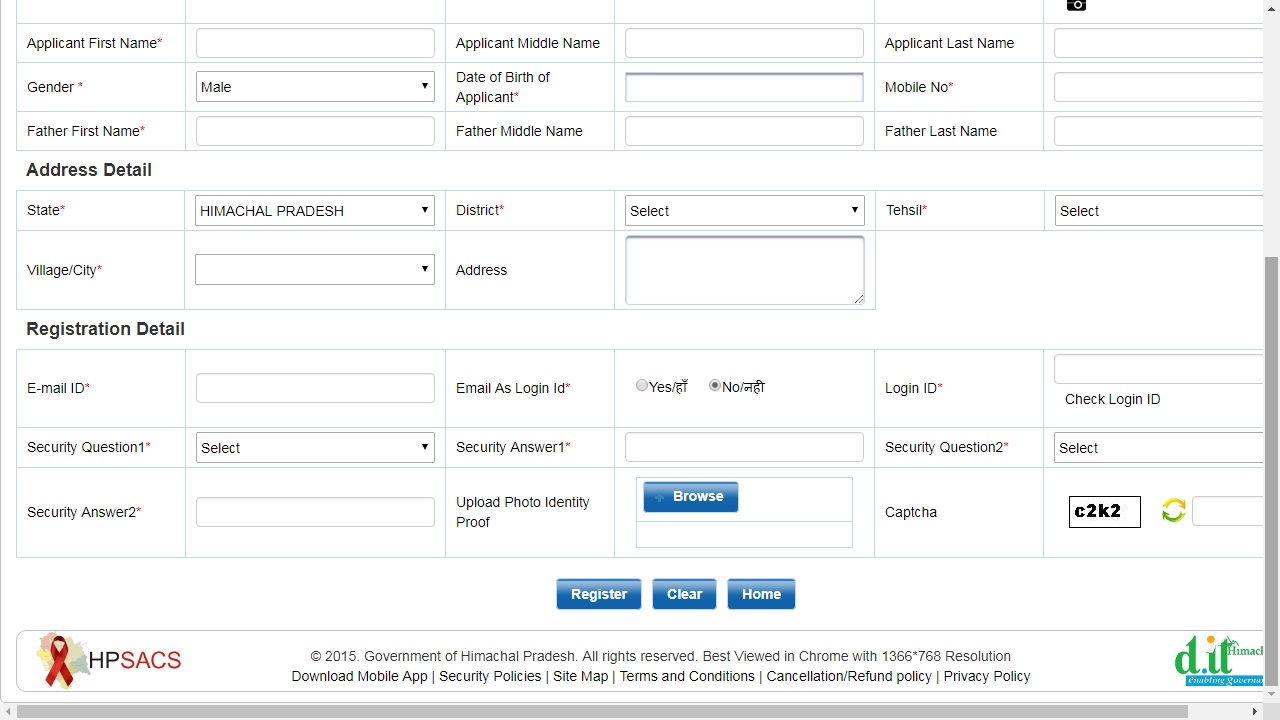Select Yes for Email As Login Id
This screenshot has width=1280, height=720.
tap(642, 386)
